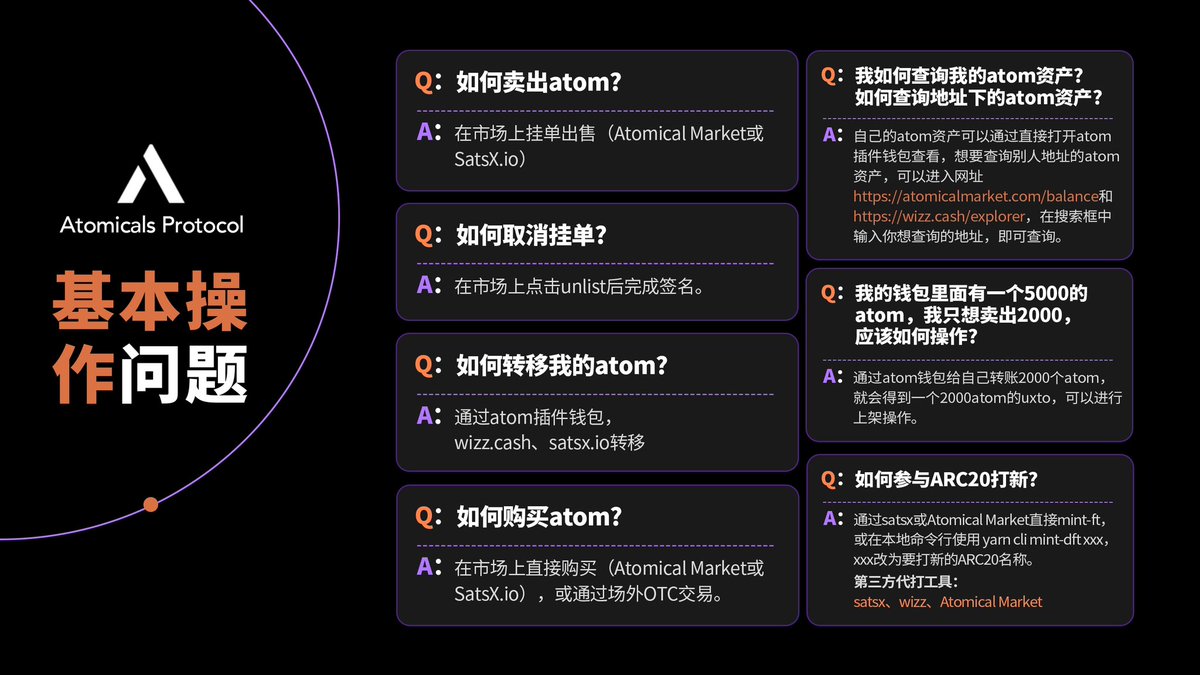1200x675 pixels.
Task: Open the https://wizz.cash/explorer link
Action: (939, 216)
